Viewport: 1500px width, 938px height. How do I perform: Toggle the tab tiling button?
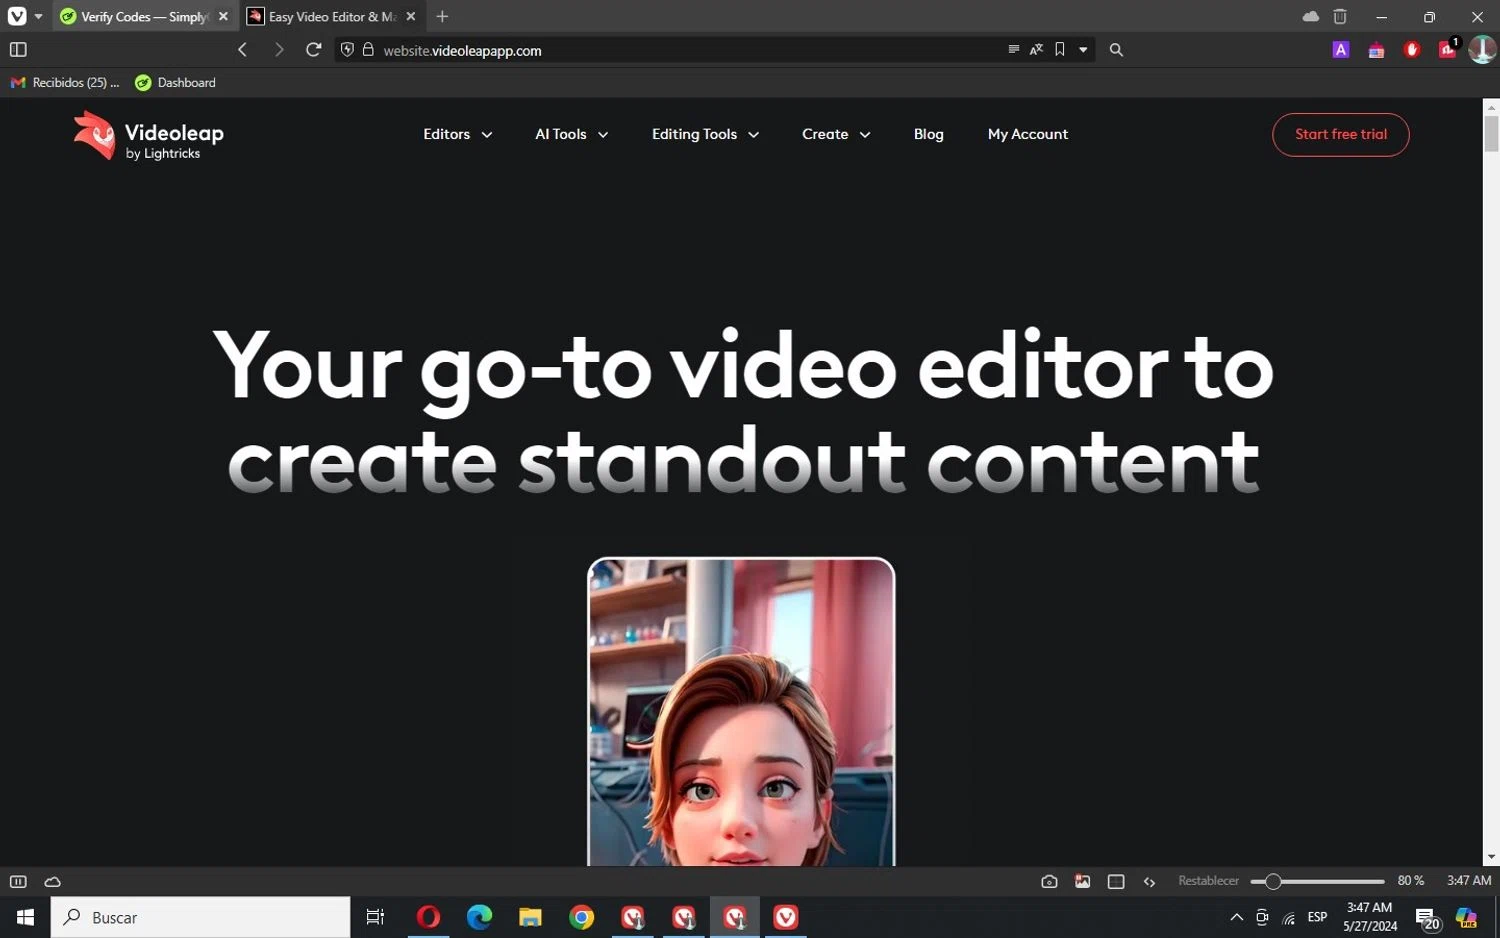click(1116, 881)
